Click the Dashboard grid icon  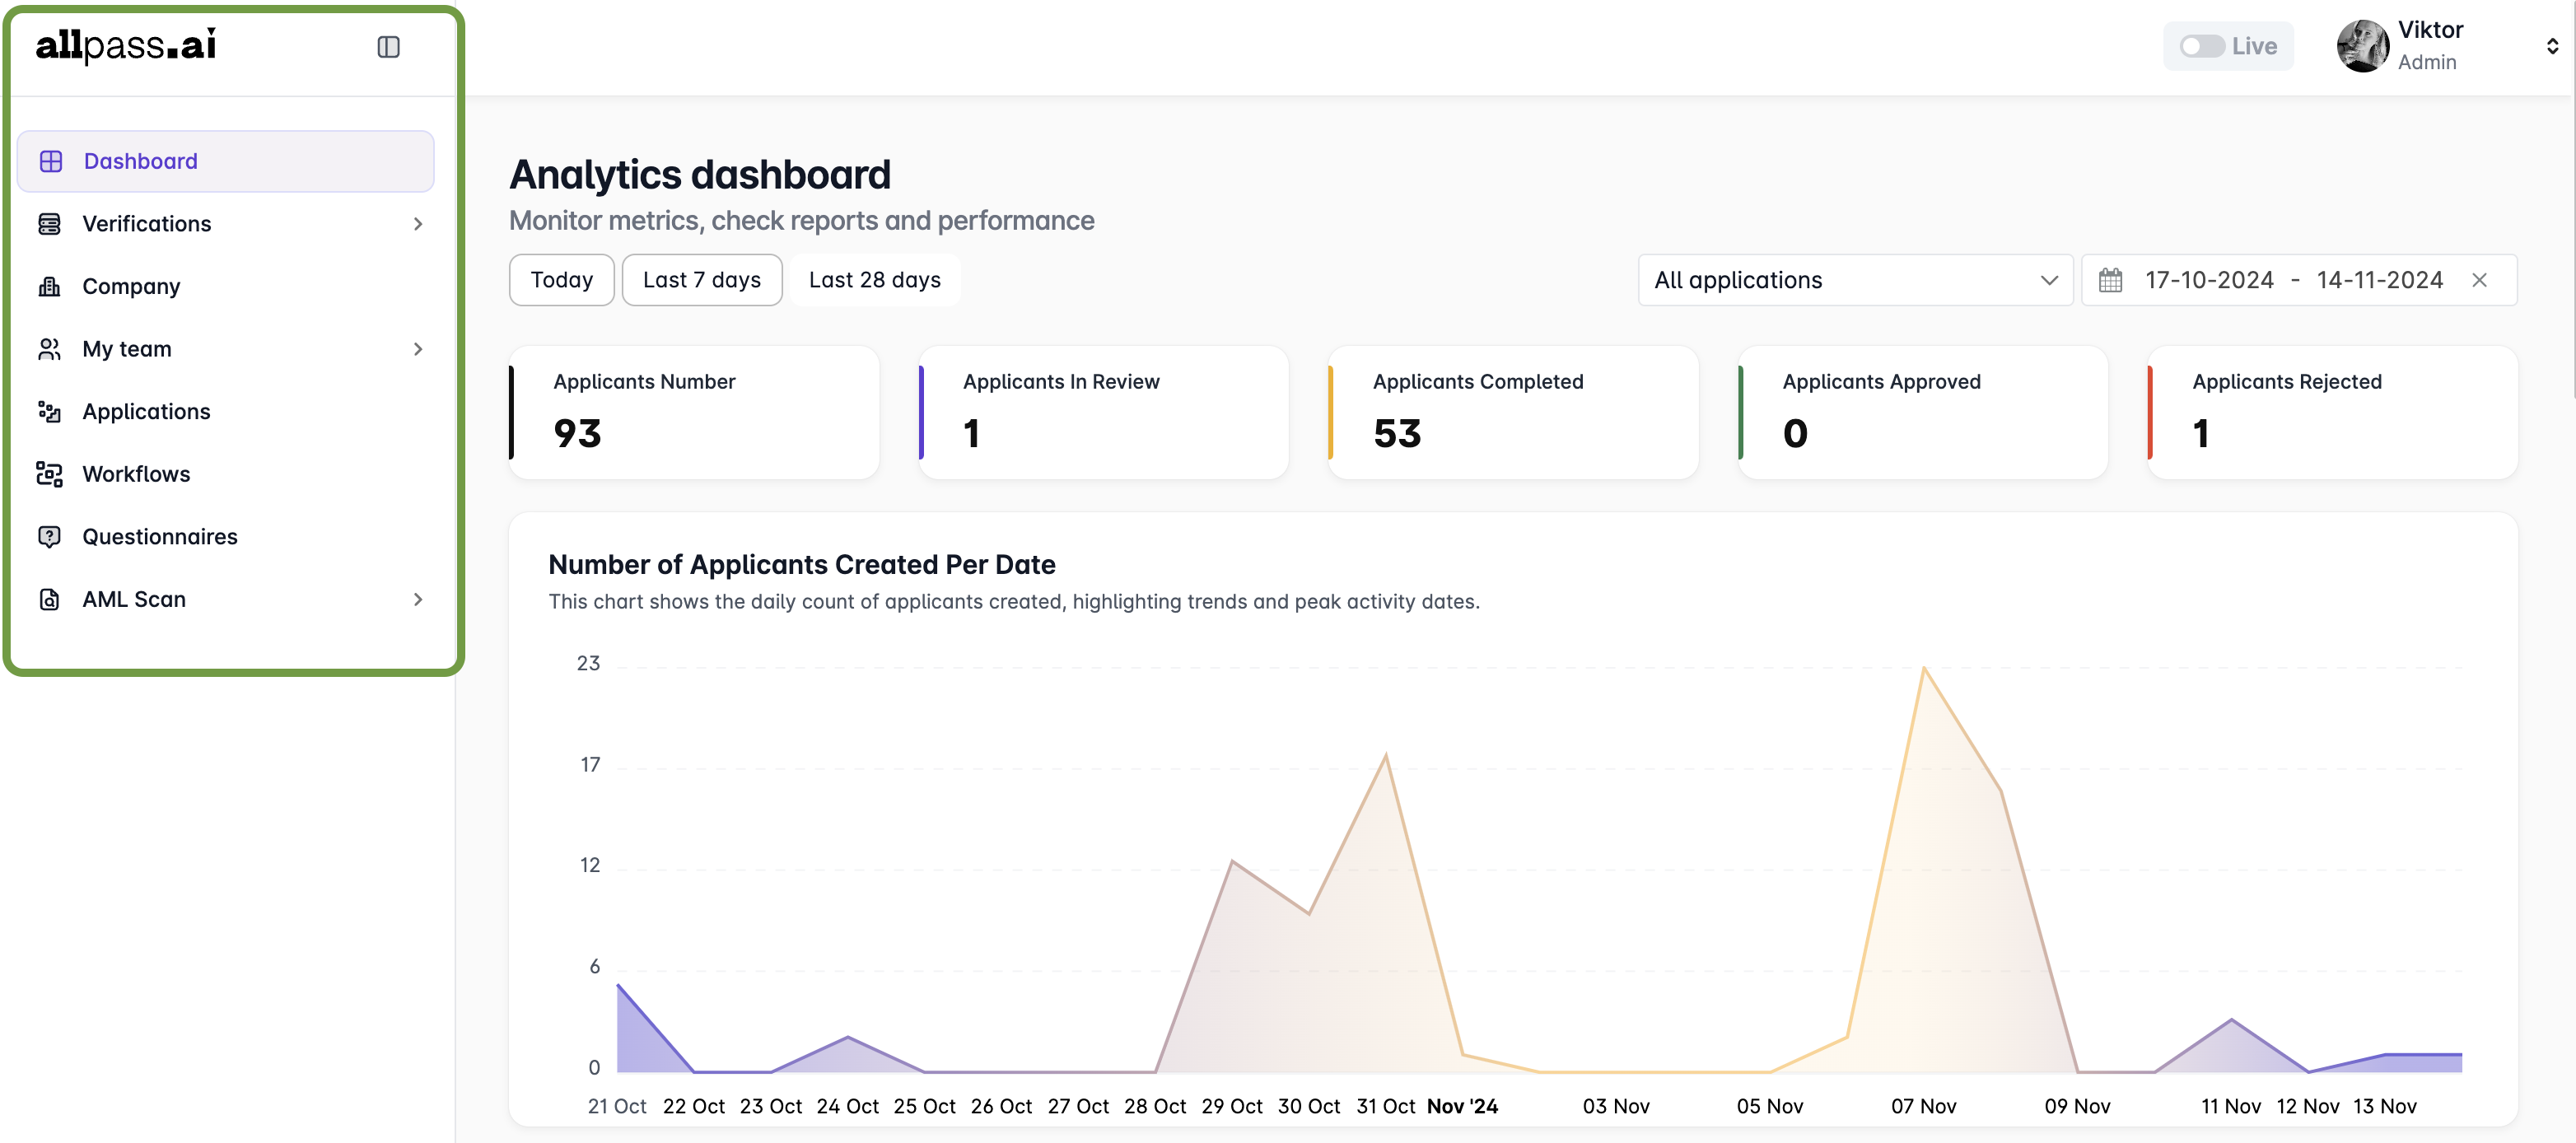pos(50,161)
